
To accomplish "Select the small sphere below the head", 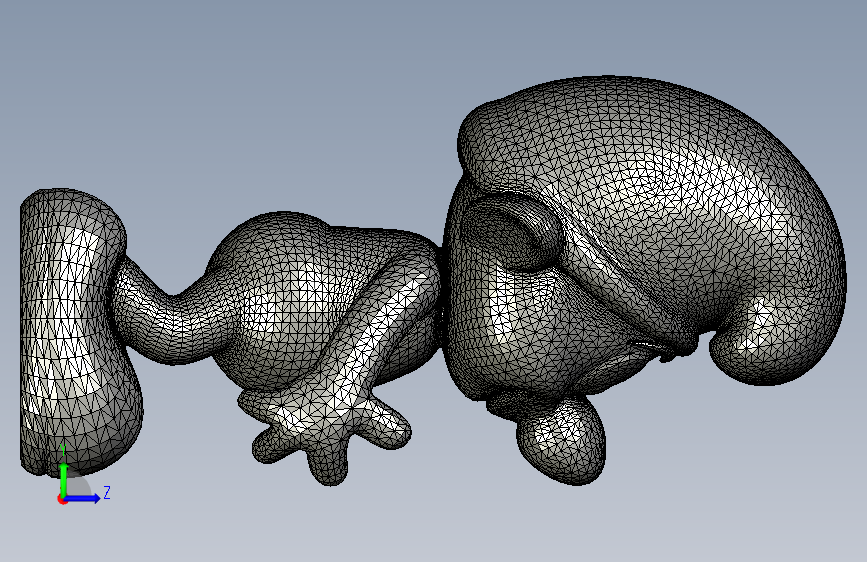I will [562, 441].
